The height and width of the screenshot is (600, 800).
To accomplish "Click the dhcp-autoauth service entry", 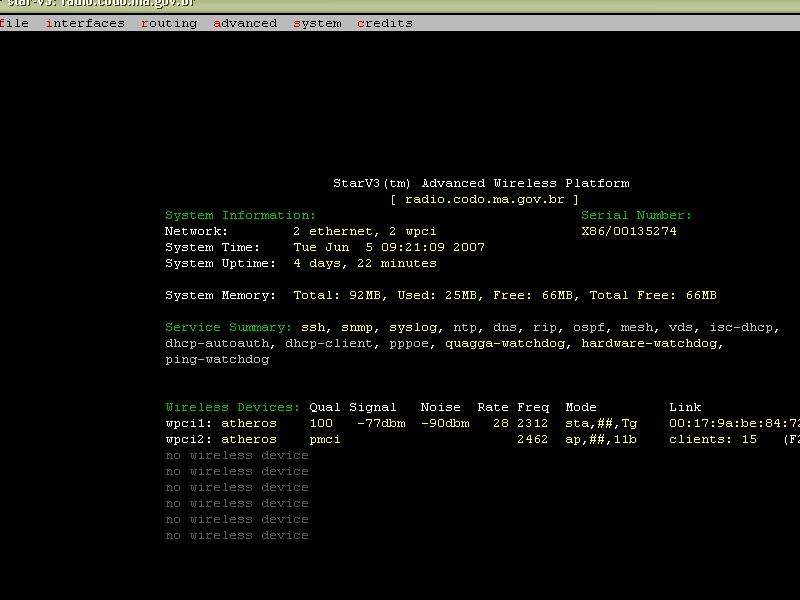I will click(x=217, y=343).
